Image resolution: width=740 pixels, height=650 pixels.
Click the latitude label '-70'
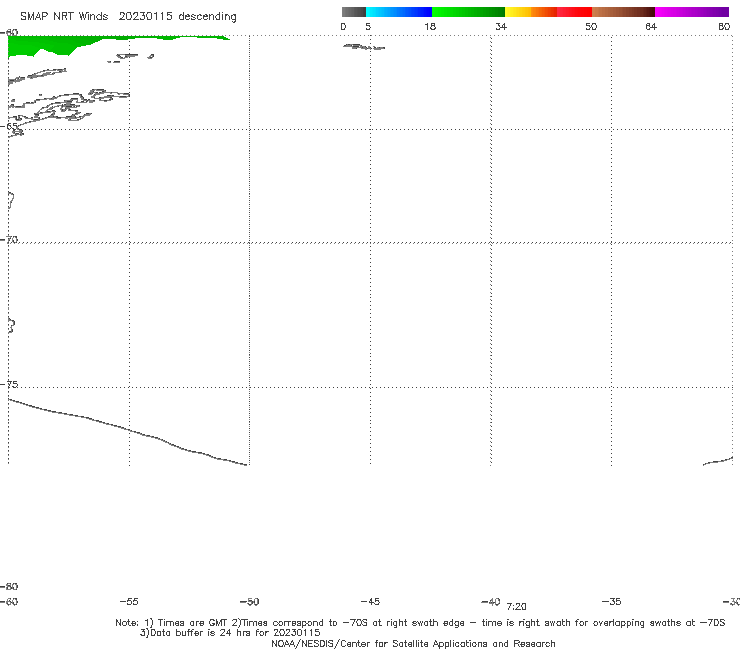[x=9, y=240]
